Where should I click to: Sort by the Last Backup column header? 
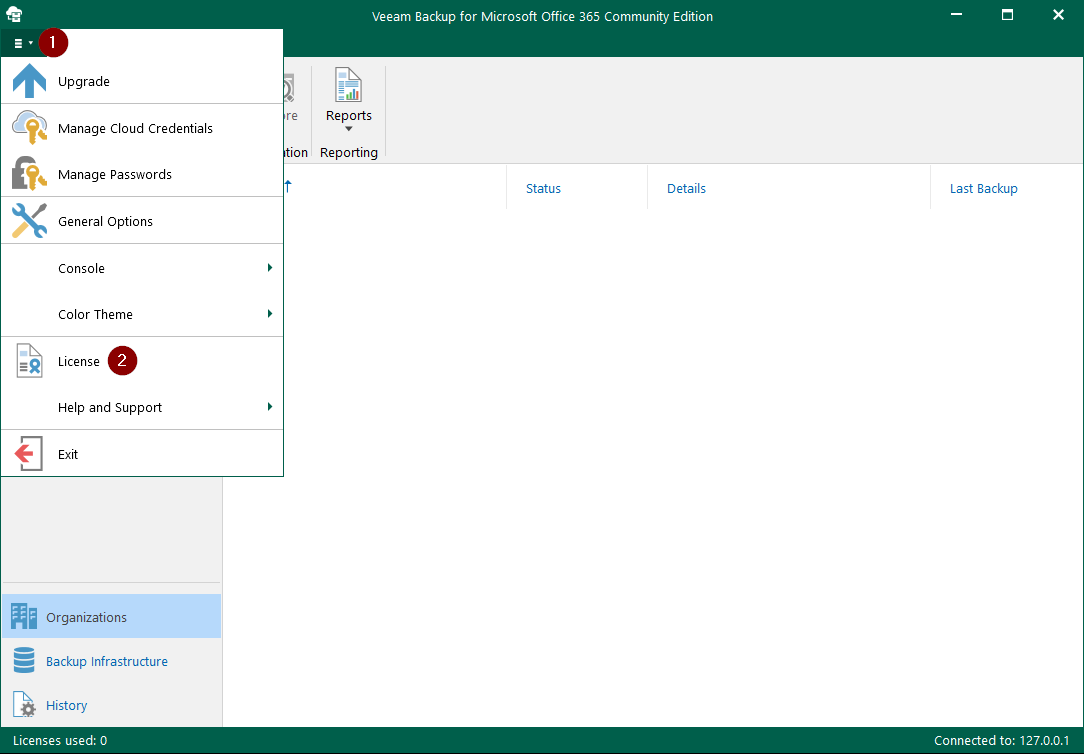coord(983,189)
